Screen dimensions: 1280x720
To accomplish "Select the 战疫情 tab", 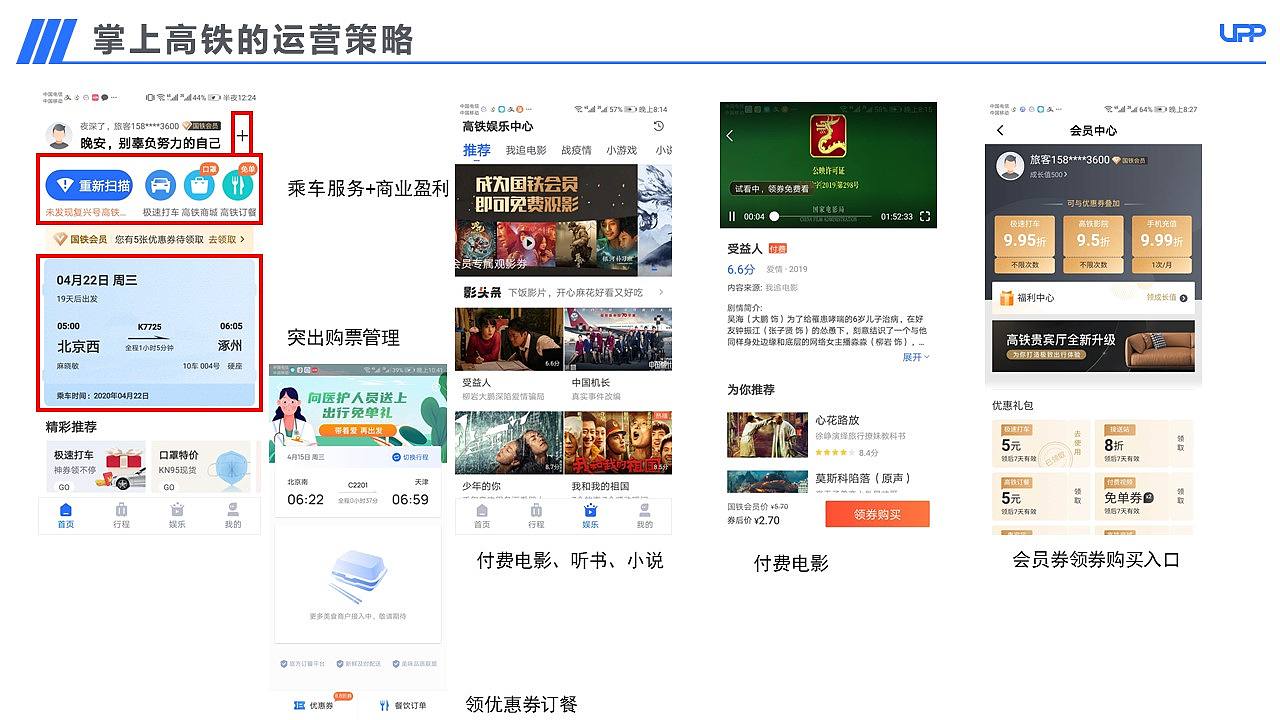I will tap(576, 150).
